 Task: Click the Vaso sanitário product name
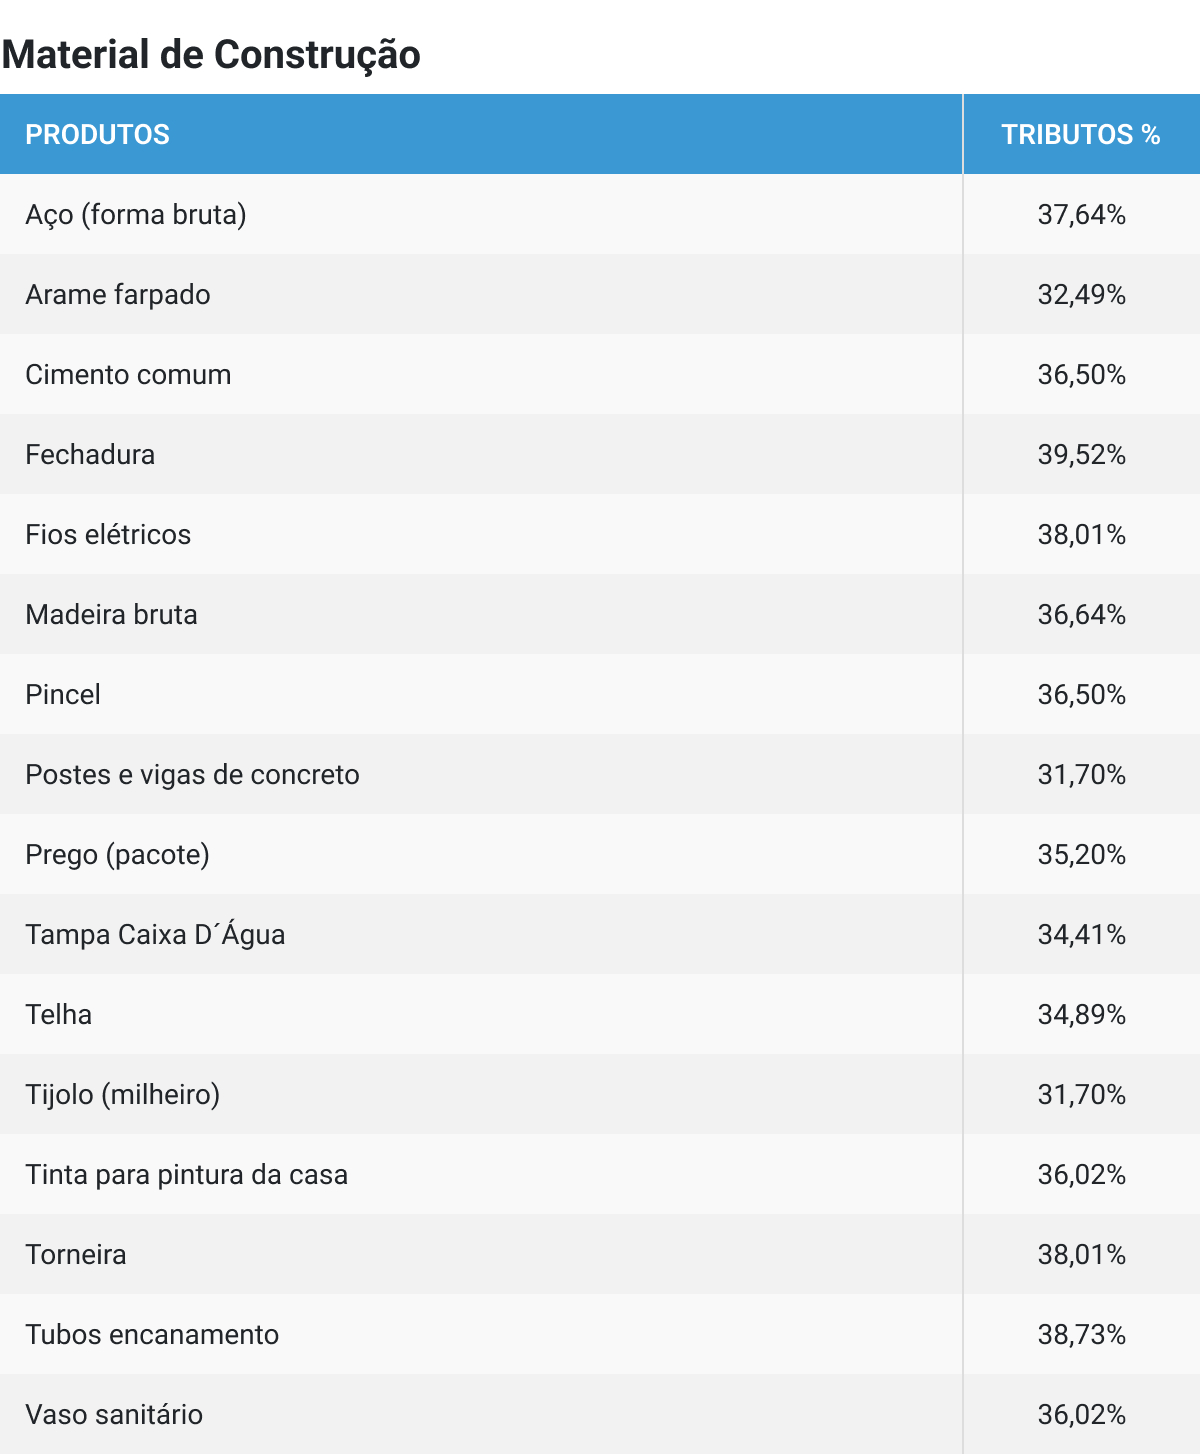[x=114, y=1415]
